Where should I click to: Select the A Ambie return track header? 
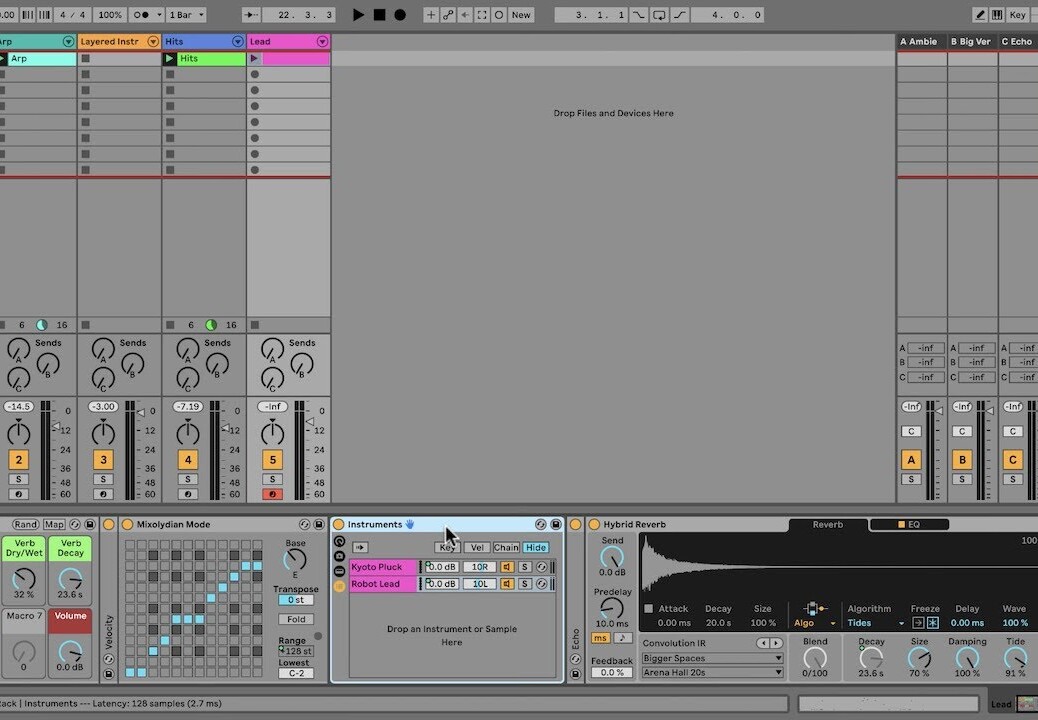point(921,42)
